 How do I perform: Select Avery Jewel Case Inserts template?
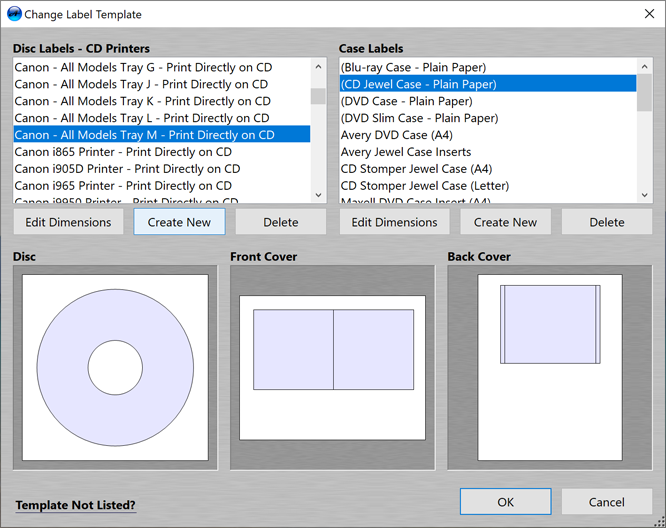tap(405, 152)
